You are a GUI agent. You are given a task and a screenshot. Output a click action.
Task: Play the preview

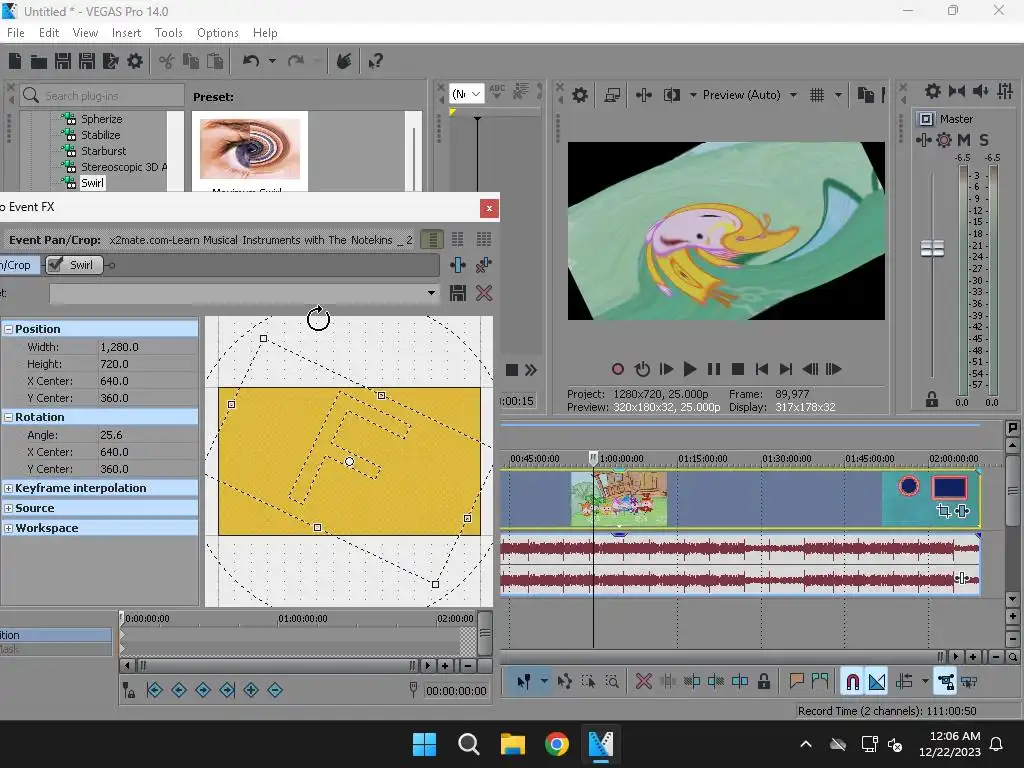click(690, 370)
